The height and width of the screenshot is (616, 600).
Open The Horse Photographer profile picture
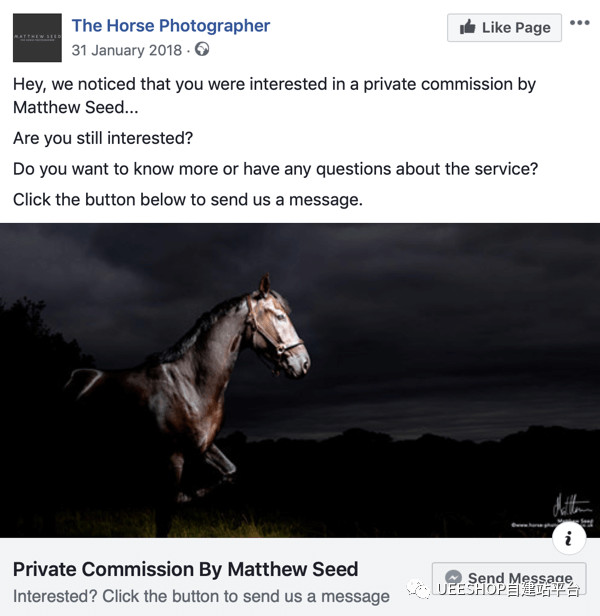point(38,38)
